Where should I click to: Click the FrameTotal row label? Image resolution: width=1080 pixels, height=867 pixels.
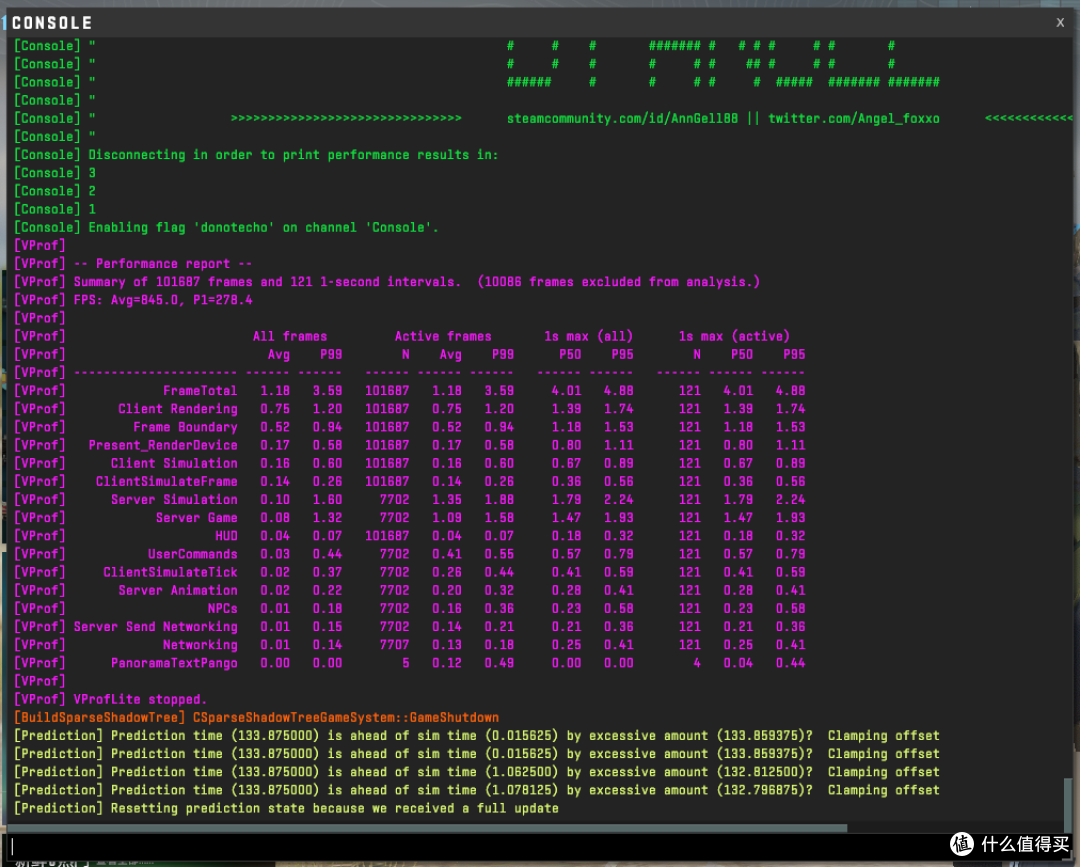[200, 390]
